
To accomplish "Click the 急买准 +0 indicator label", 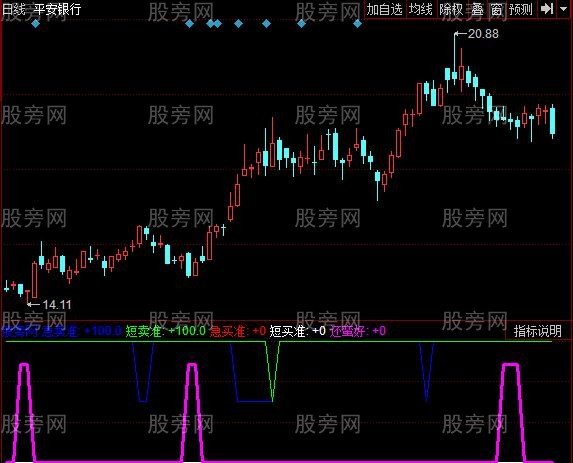I will coord(238,331).
